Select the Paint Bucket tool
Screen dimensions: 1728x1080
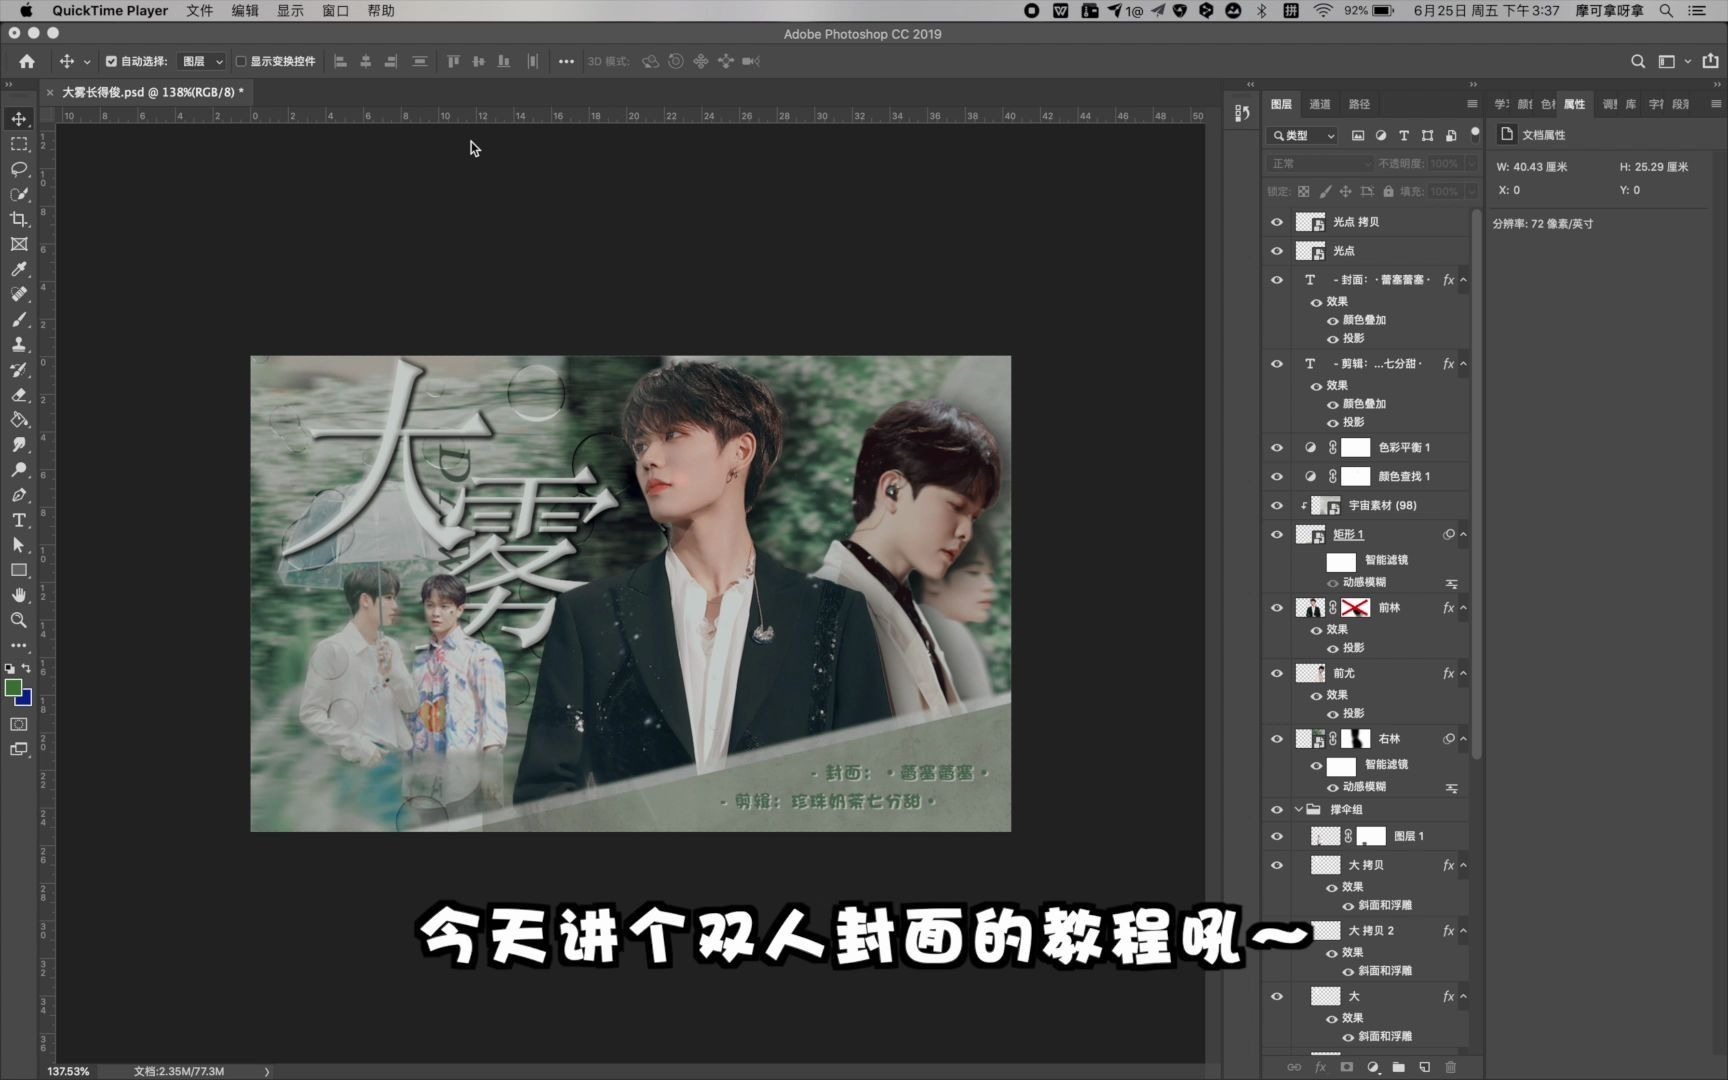[x=19, y=420]
